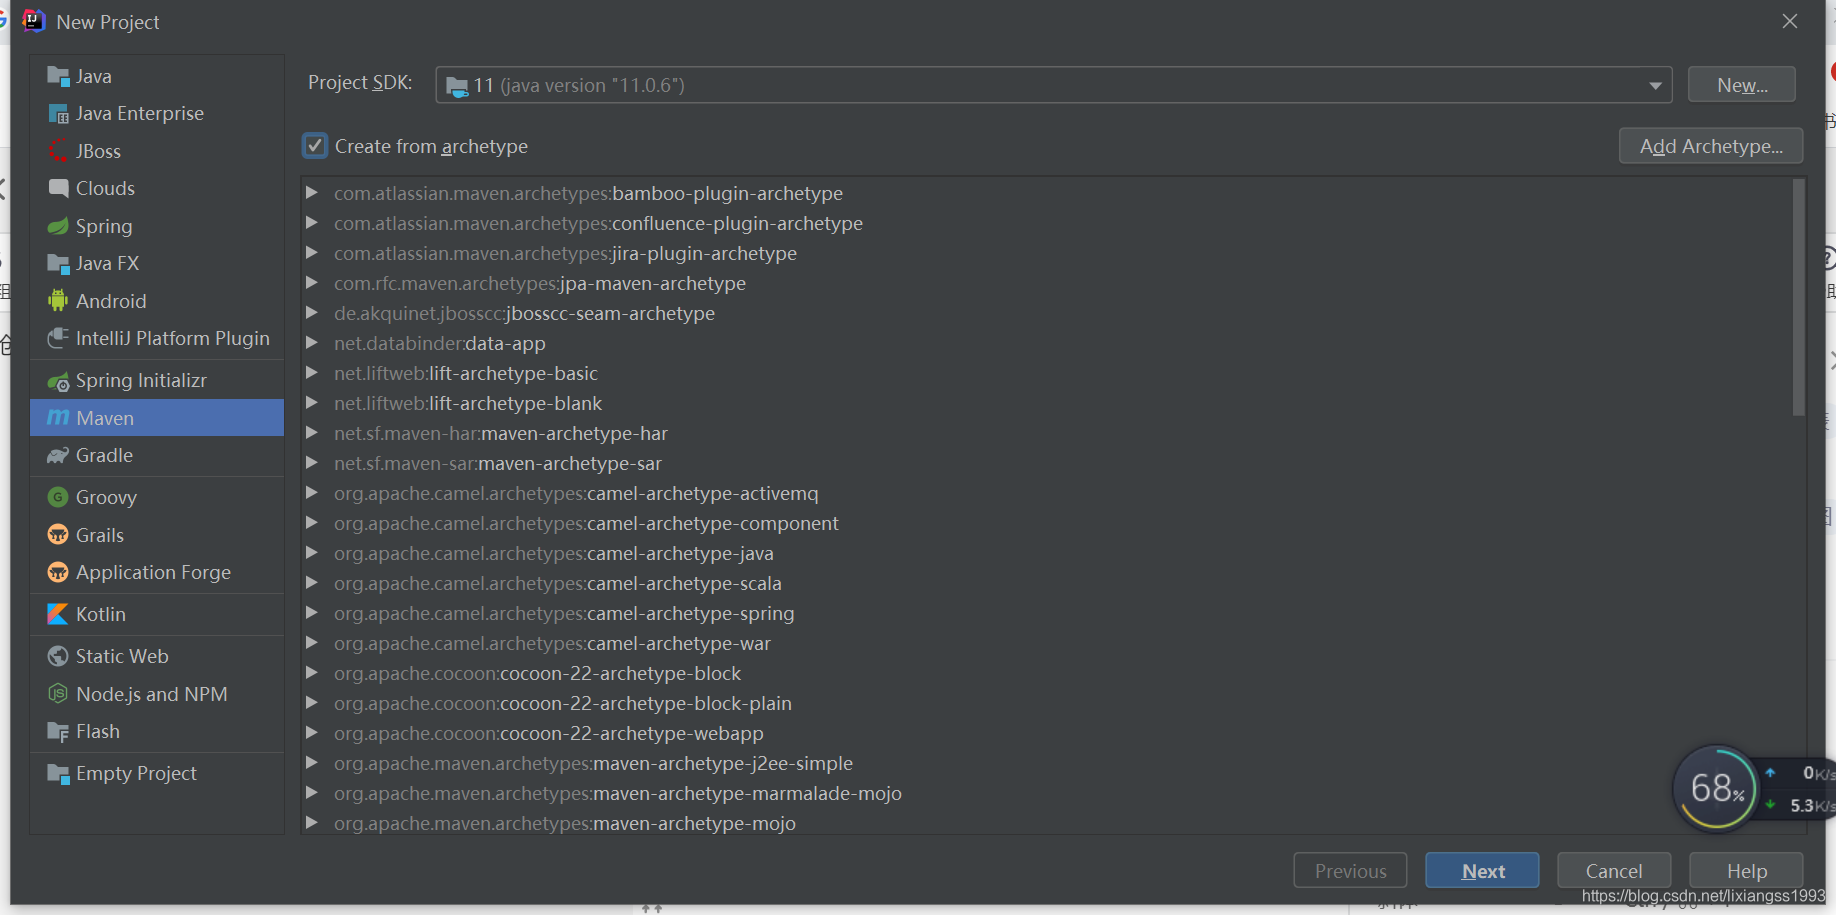
Task: Select Java Enterprise project type
Action: pos(157,114)
